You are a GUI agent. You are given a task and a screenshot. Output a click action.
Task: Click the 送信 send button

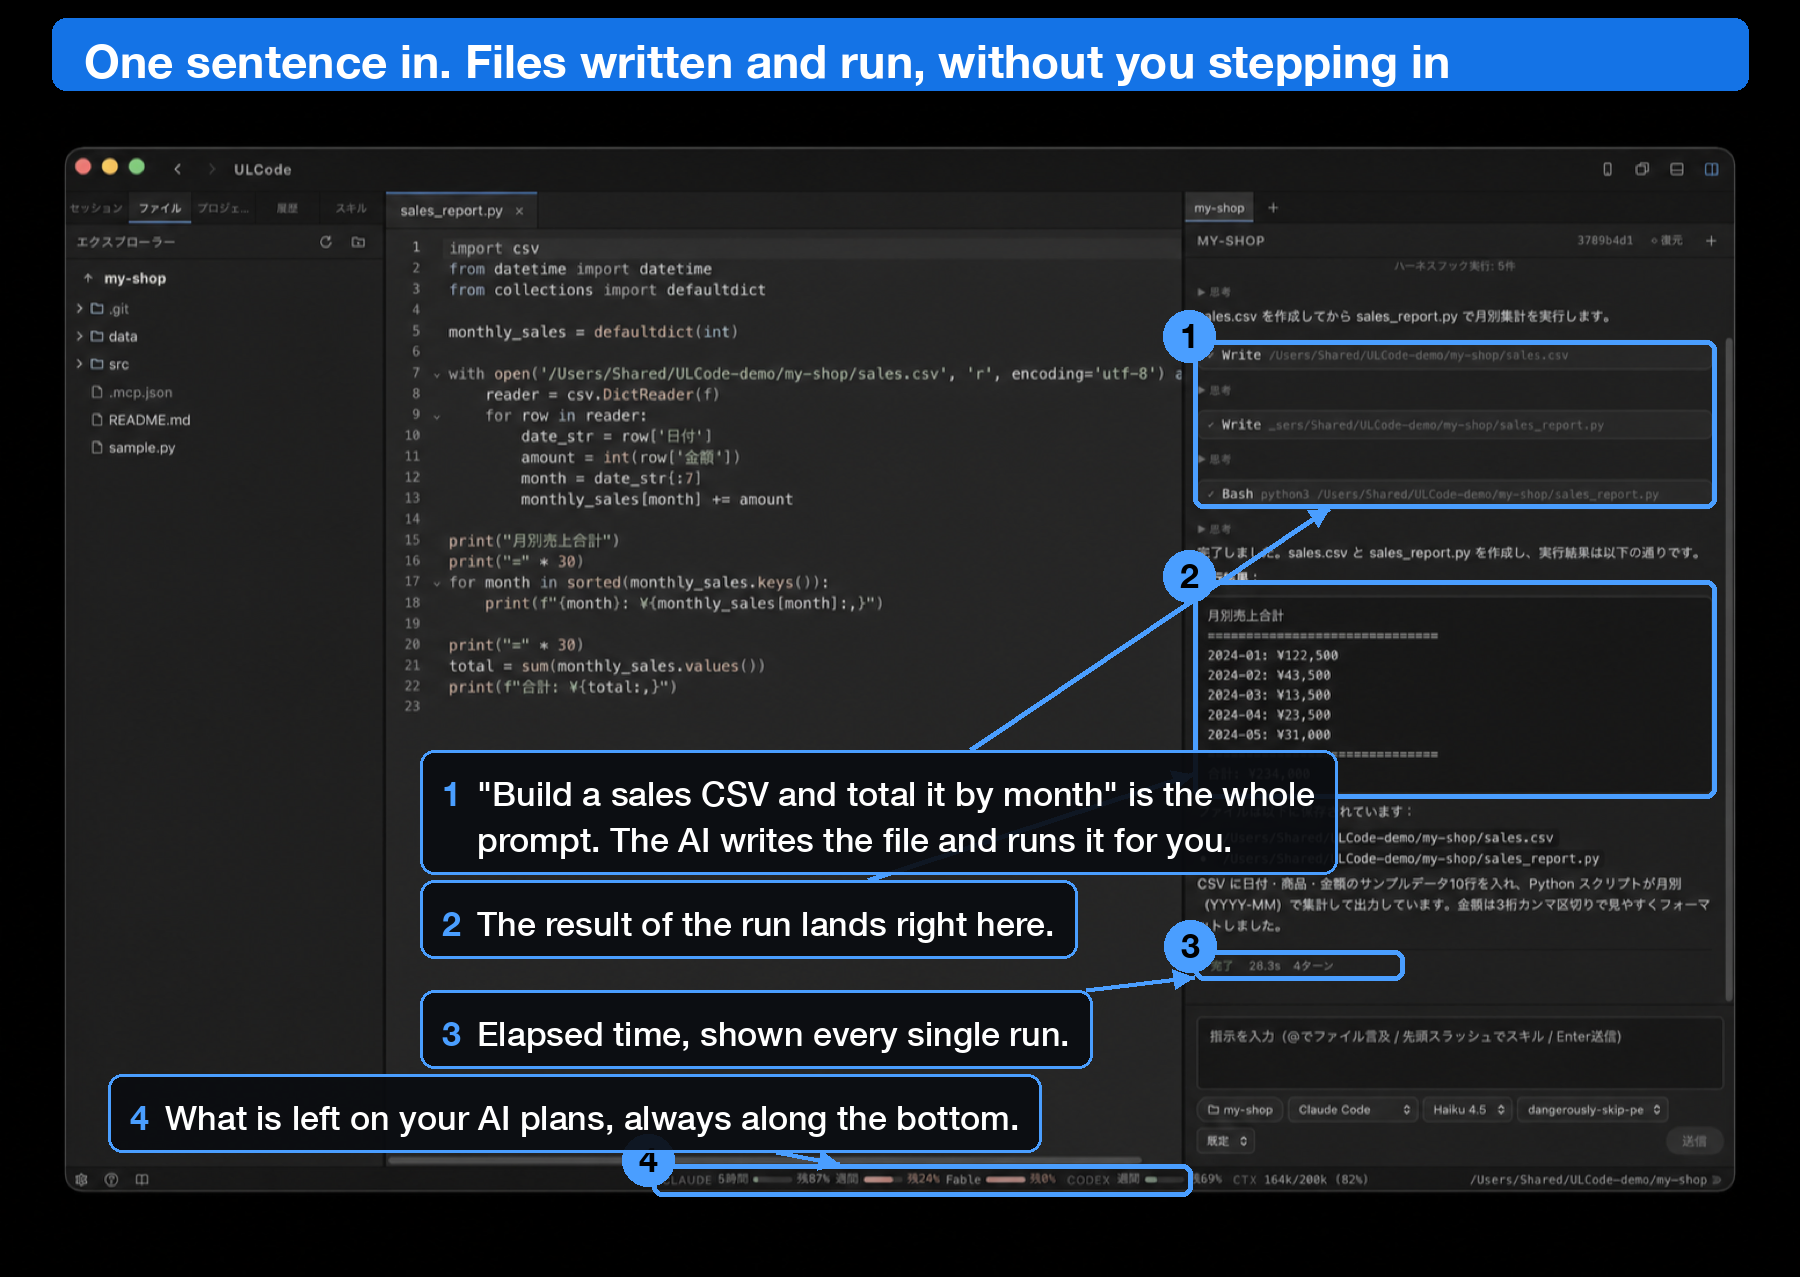coord(1694,1141)
